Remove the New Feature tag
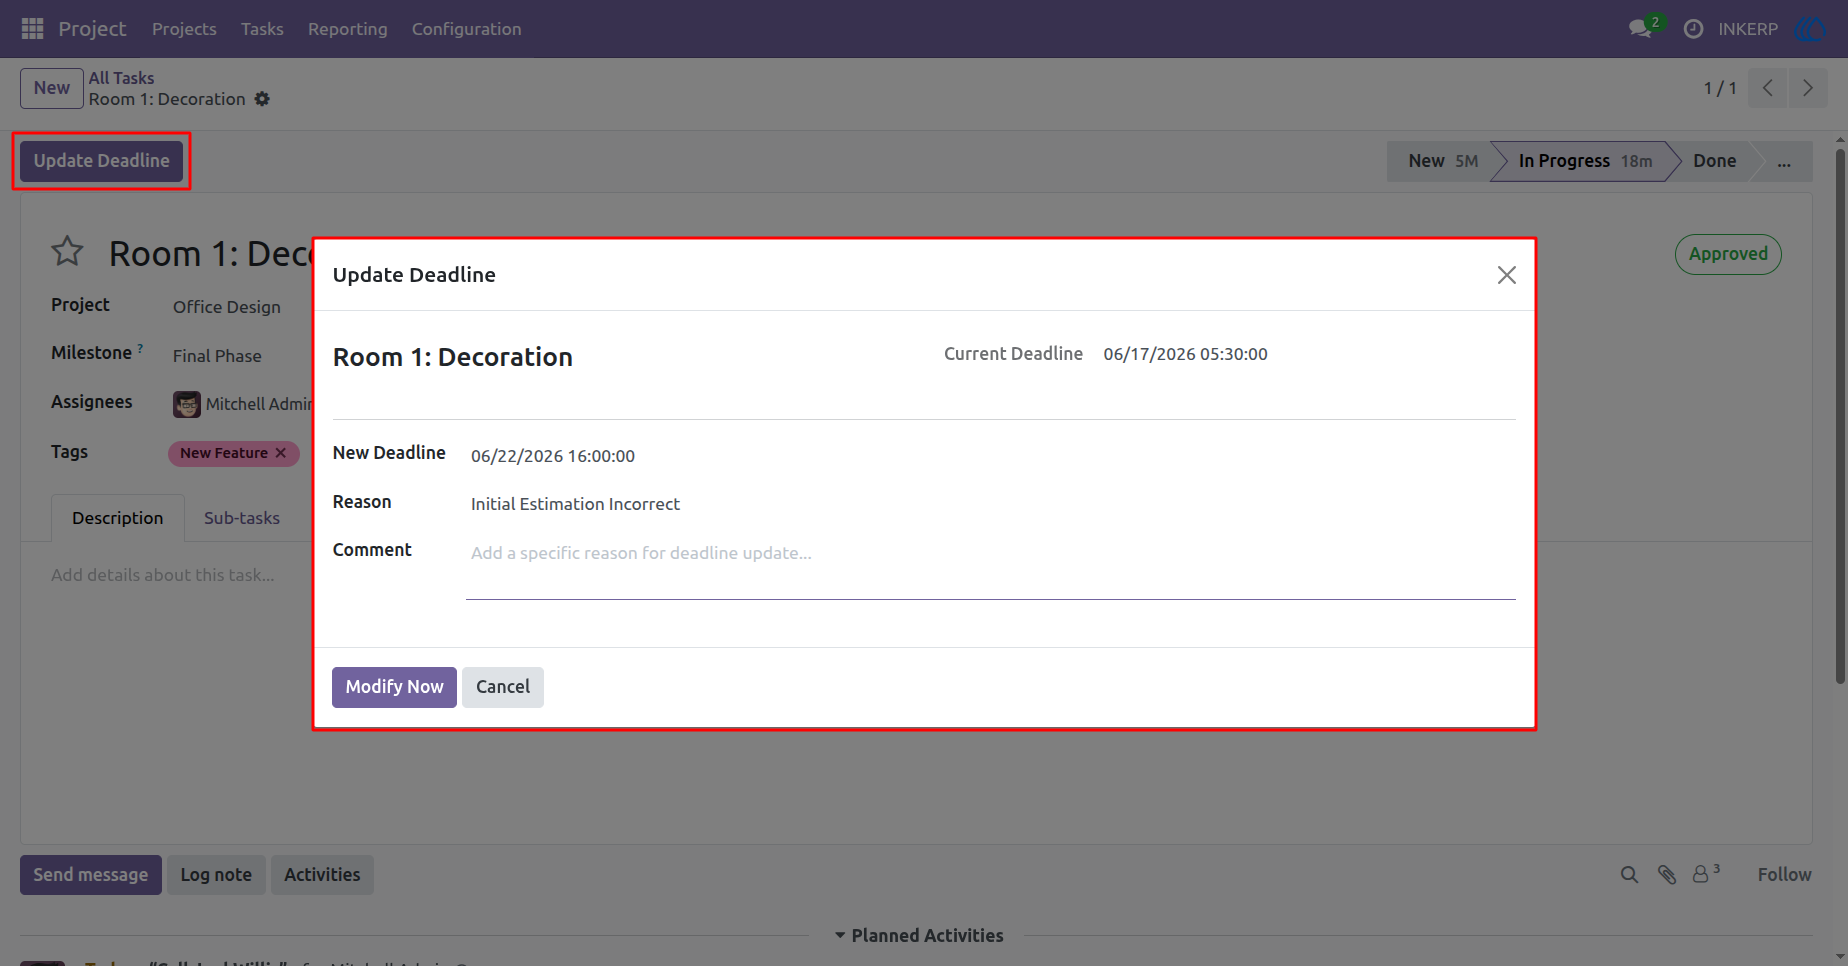 [x=281, y=453]
